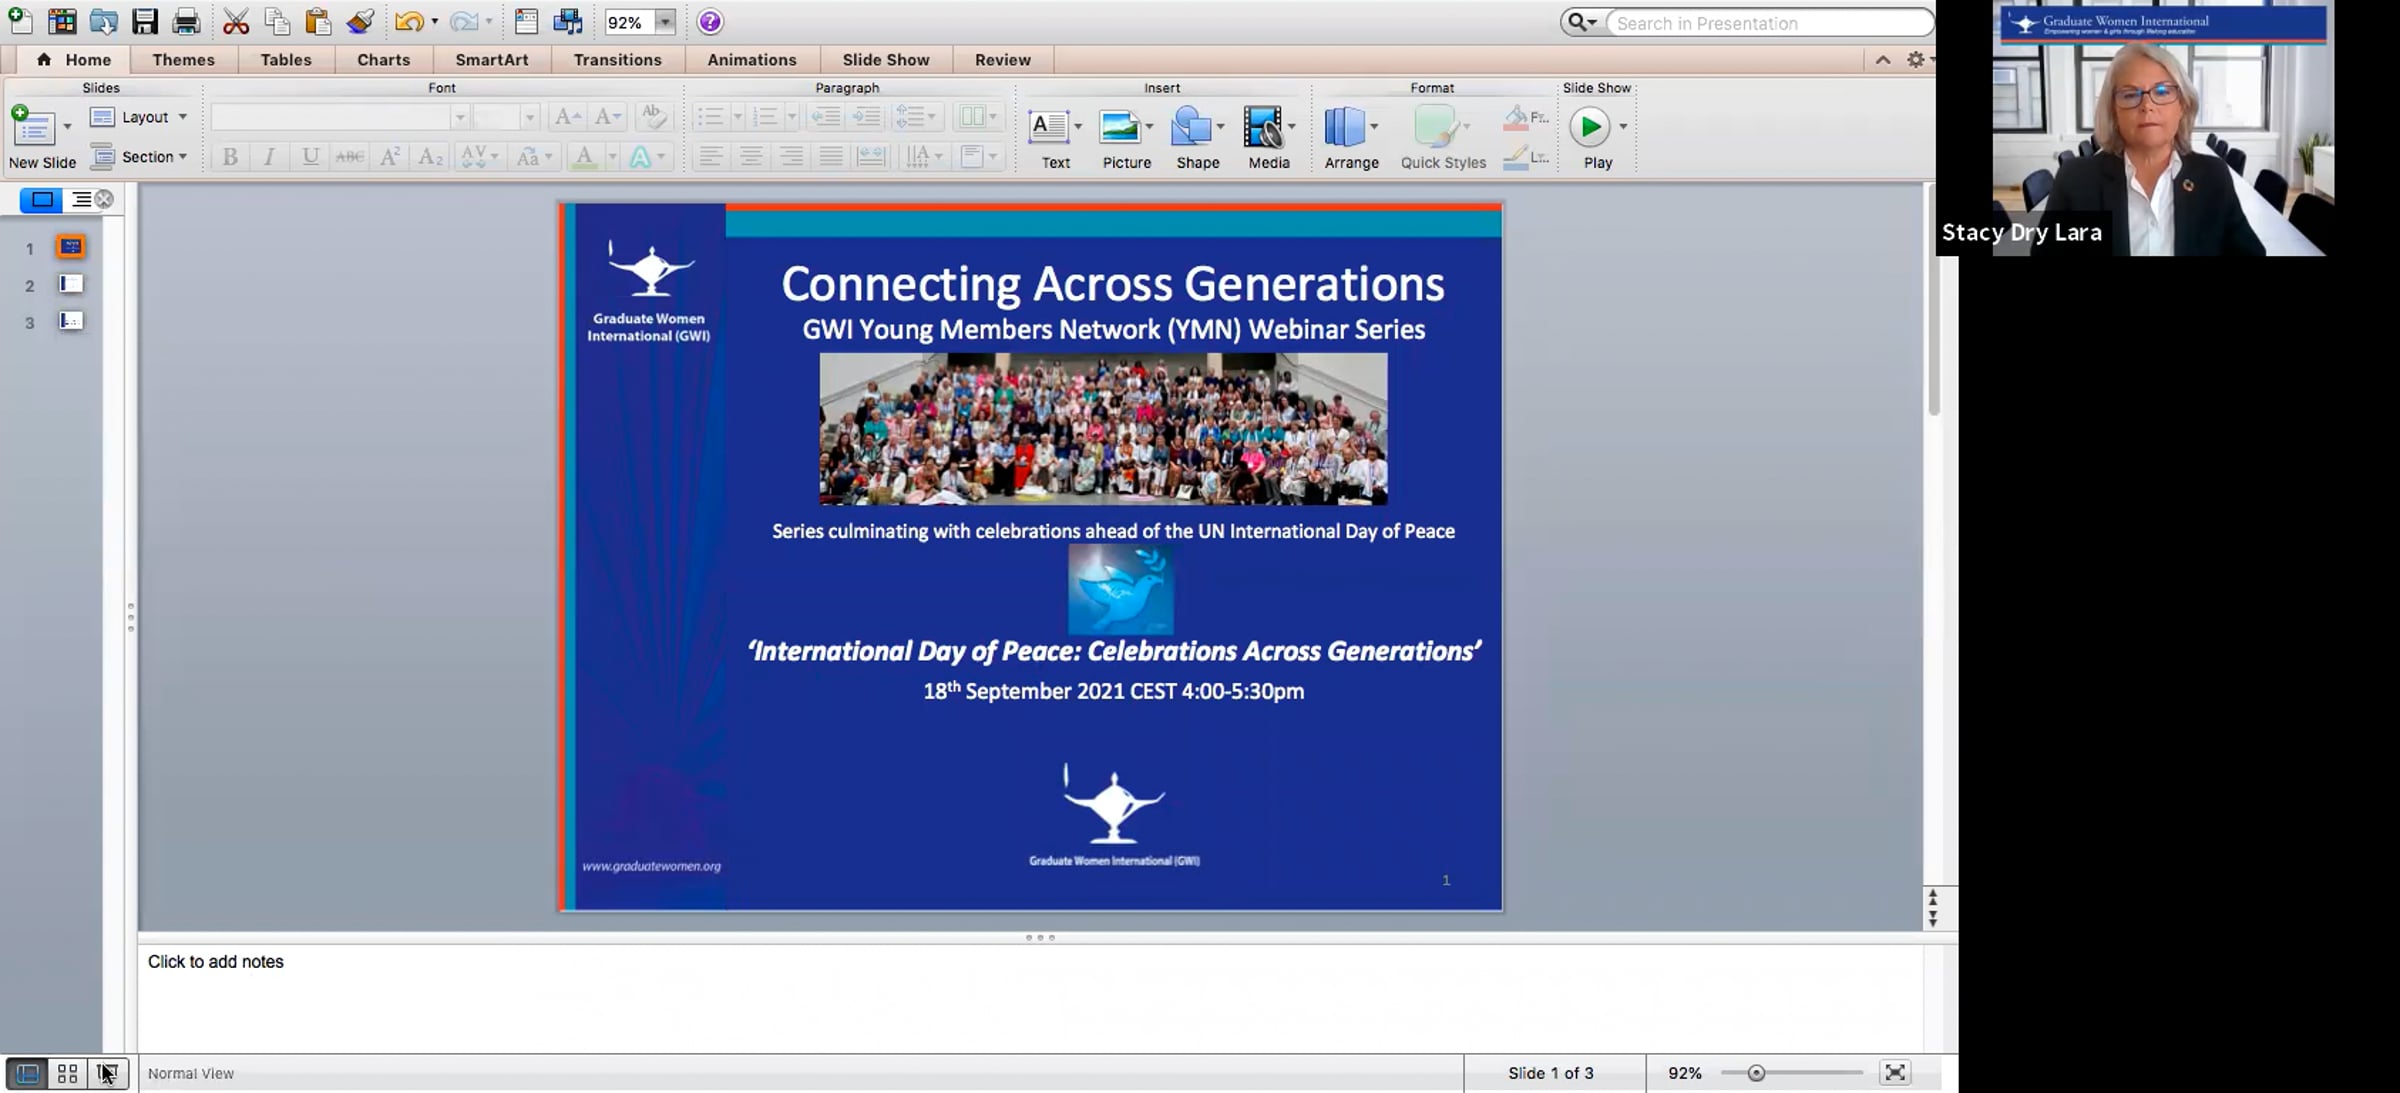Toggle Subscript formatting

(430, 157)
